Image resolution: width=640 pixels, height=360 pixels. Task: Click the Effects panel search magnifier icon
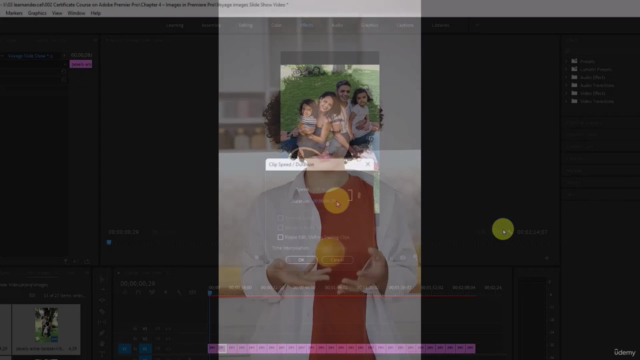tap(567, 51)
